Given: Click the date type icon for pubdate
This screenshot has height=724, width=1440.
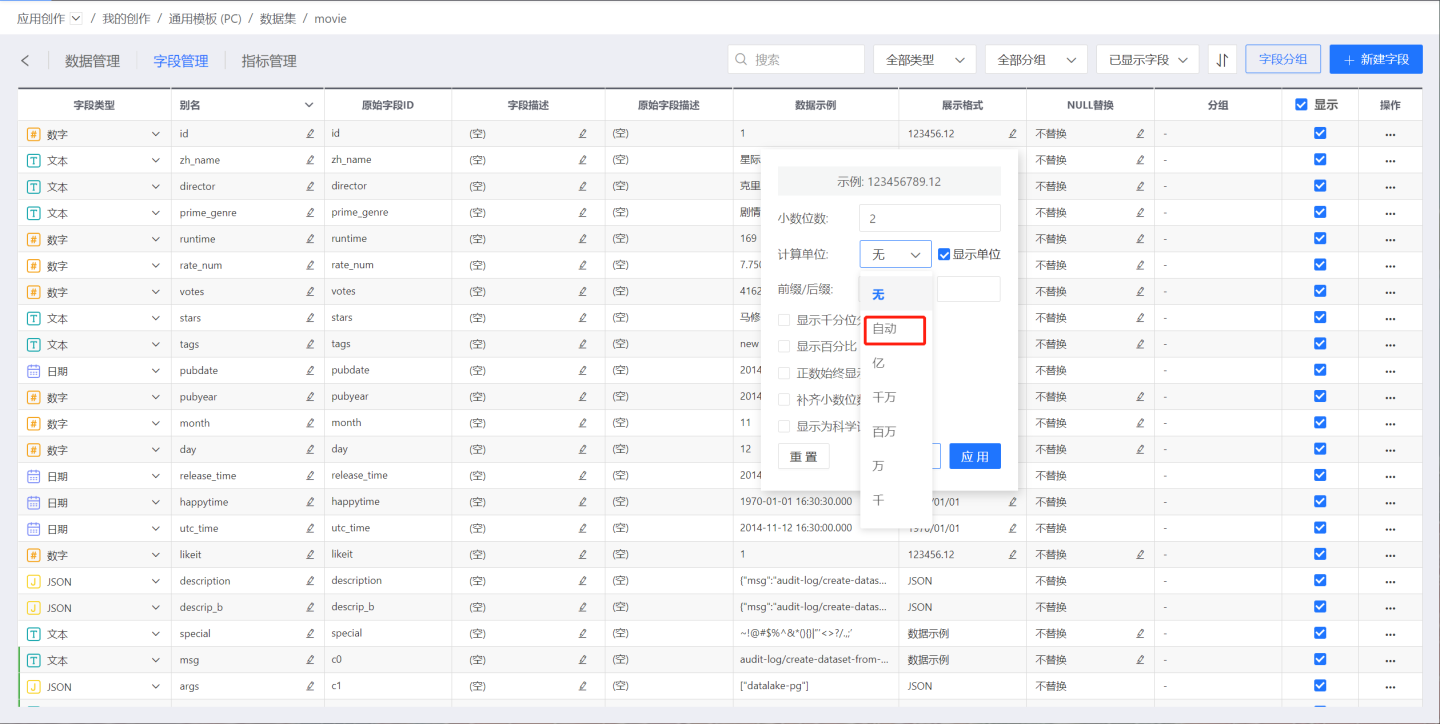Looking at the screenshot, I should [x=34, y=371].
